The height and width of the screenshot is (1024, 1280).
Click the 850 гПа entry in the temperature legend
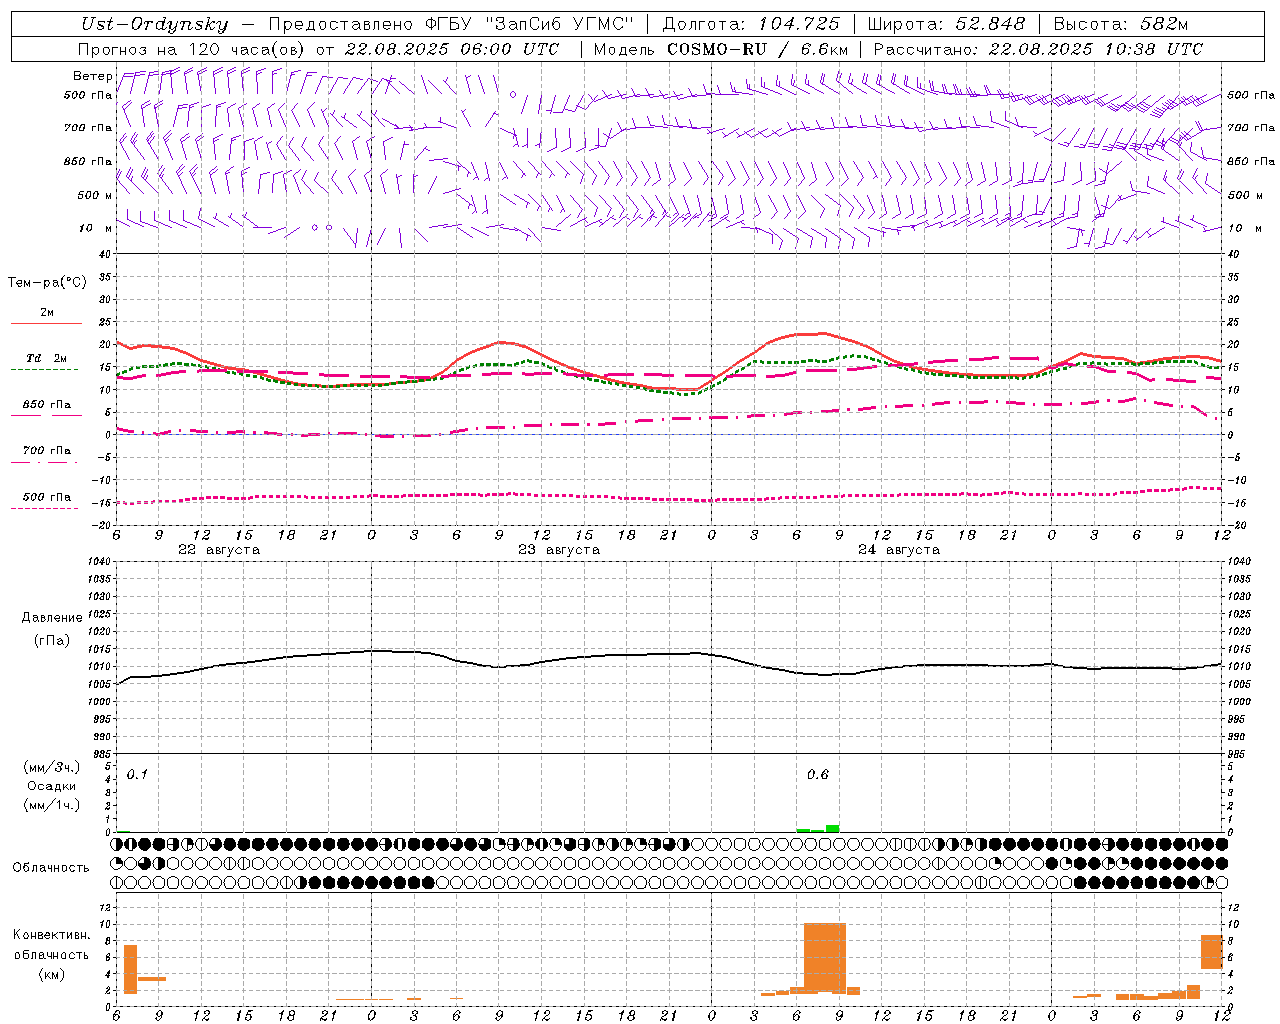point(47,404)
